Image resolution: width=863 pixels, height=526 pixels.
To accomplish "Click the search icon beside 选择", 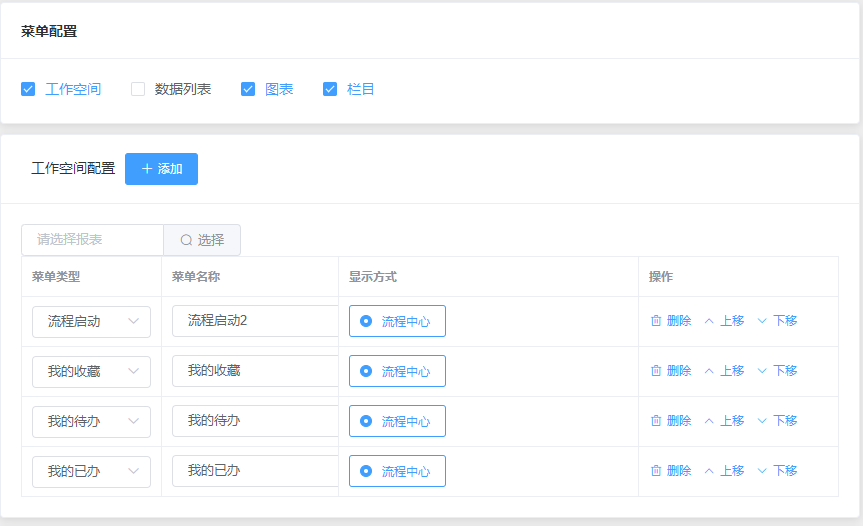I will point(186,240).
